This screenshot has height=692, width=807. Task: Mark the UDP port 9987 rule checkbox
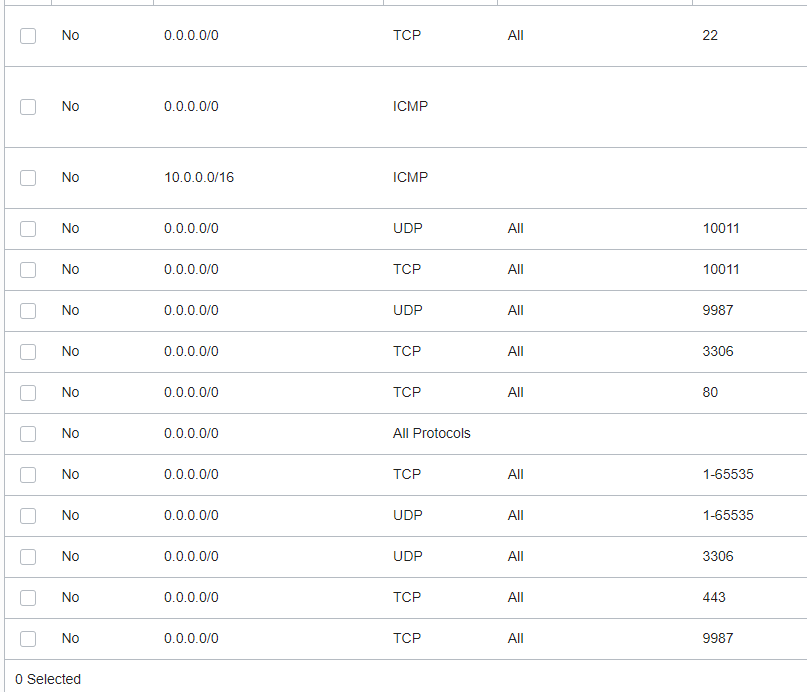click(28, 311)
